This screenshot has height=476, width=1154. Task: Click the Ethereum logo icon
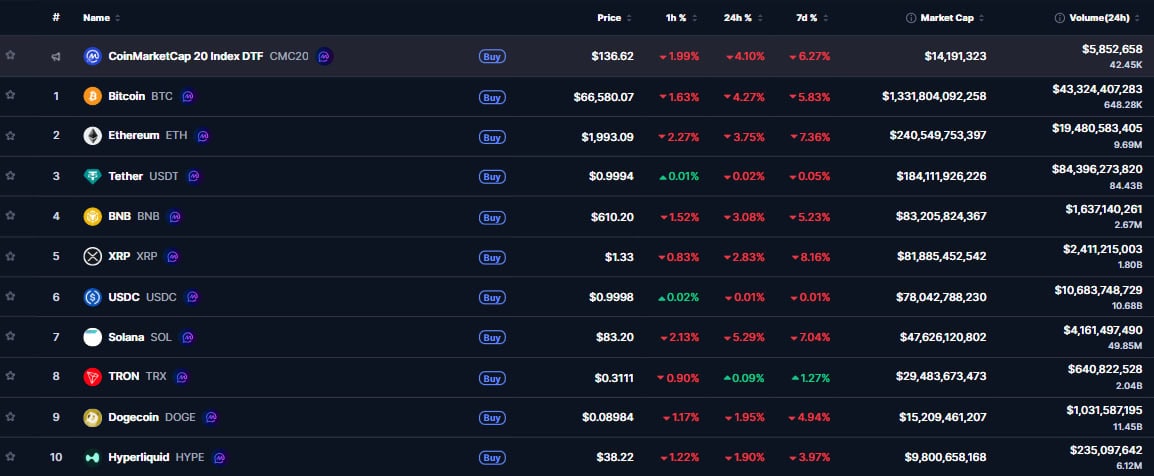click(x=92, y=136)
